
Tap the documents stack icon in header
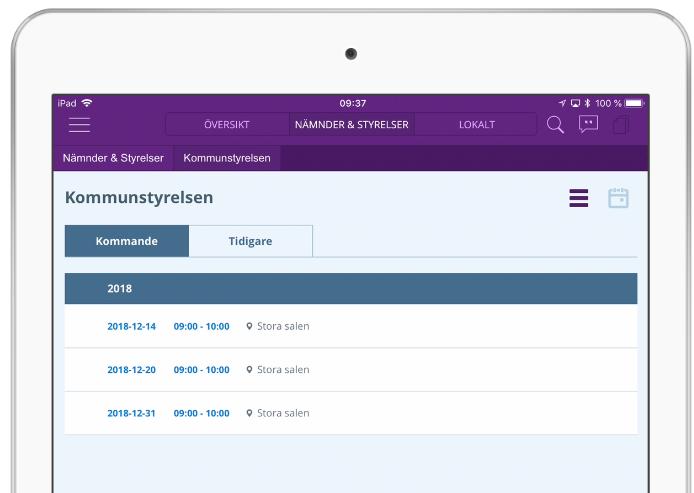click(x=621, y=125)
